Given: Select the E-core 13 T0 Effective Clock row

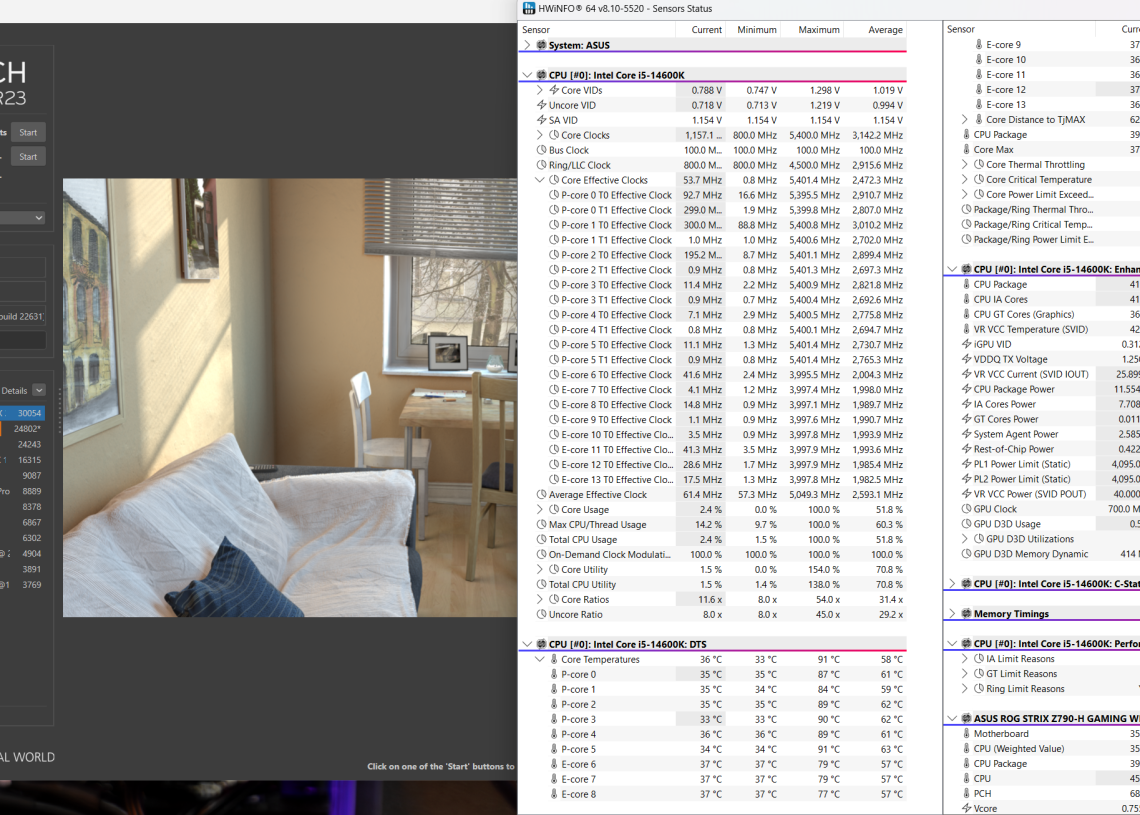Looking at the screenshot, I should point(712,480).
